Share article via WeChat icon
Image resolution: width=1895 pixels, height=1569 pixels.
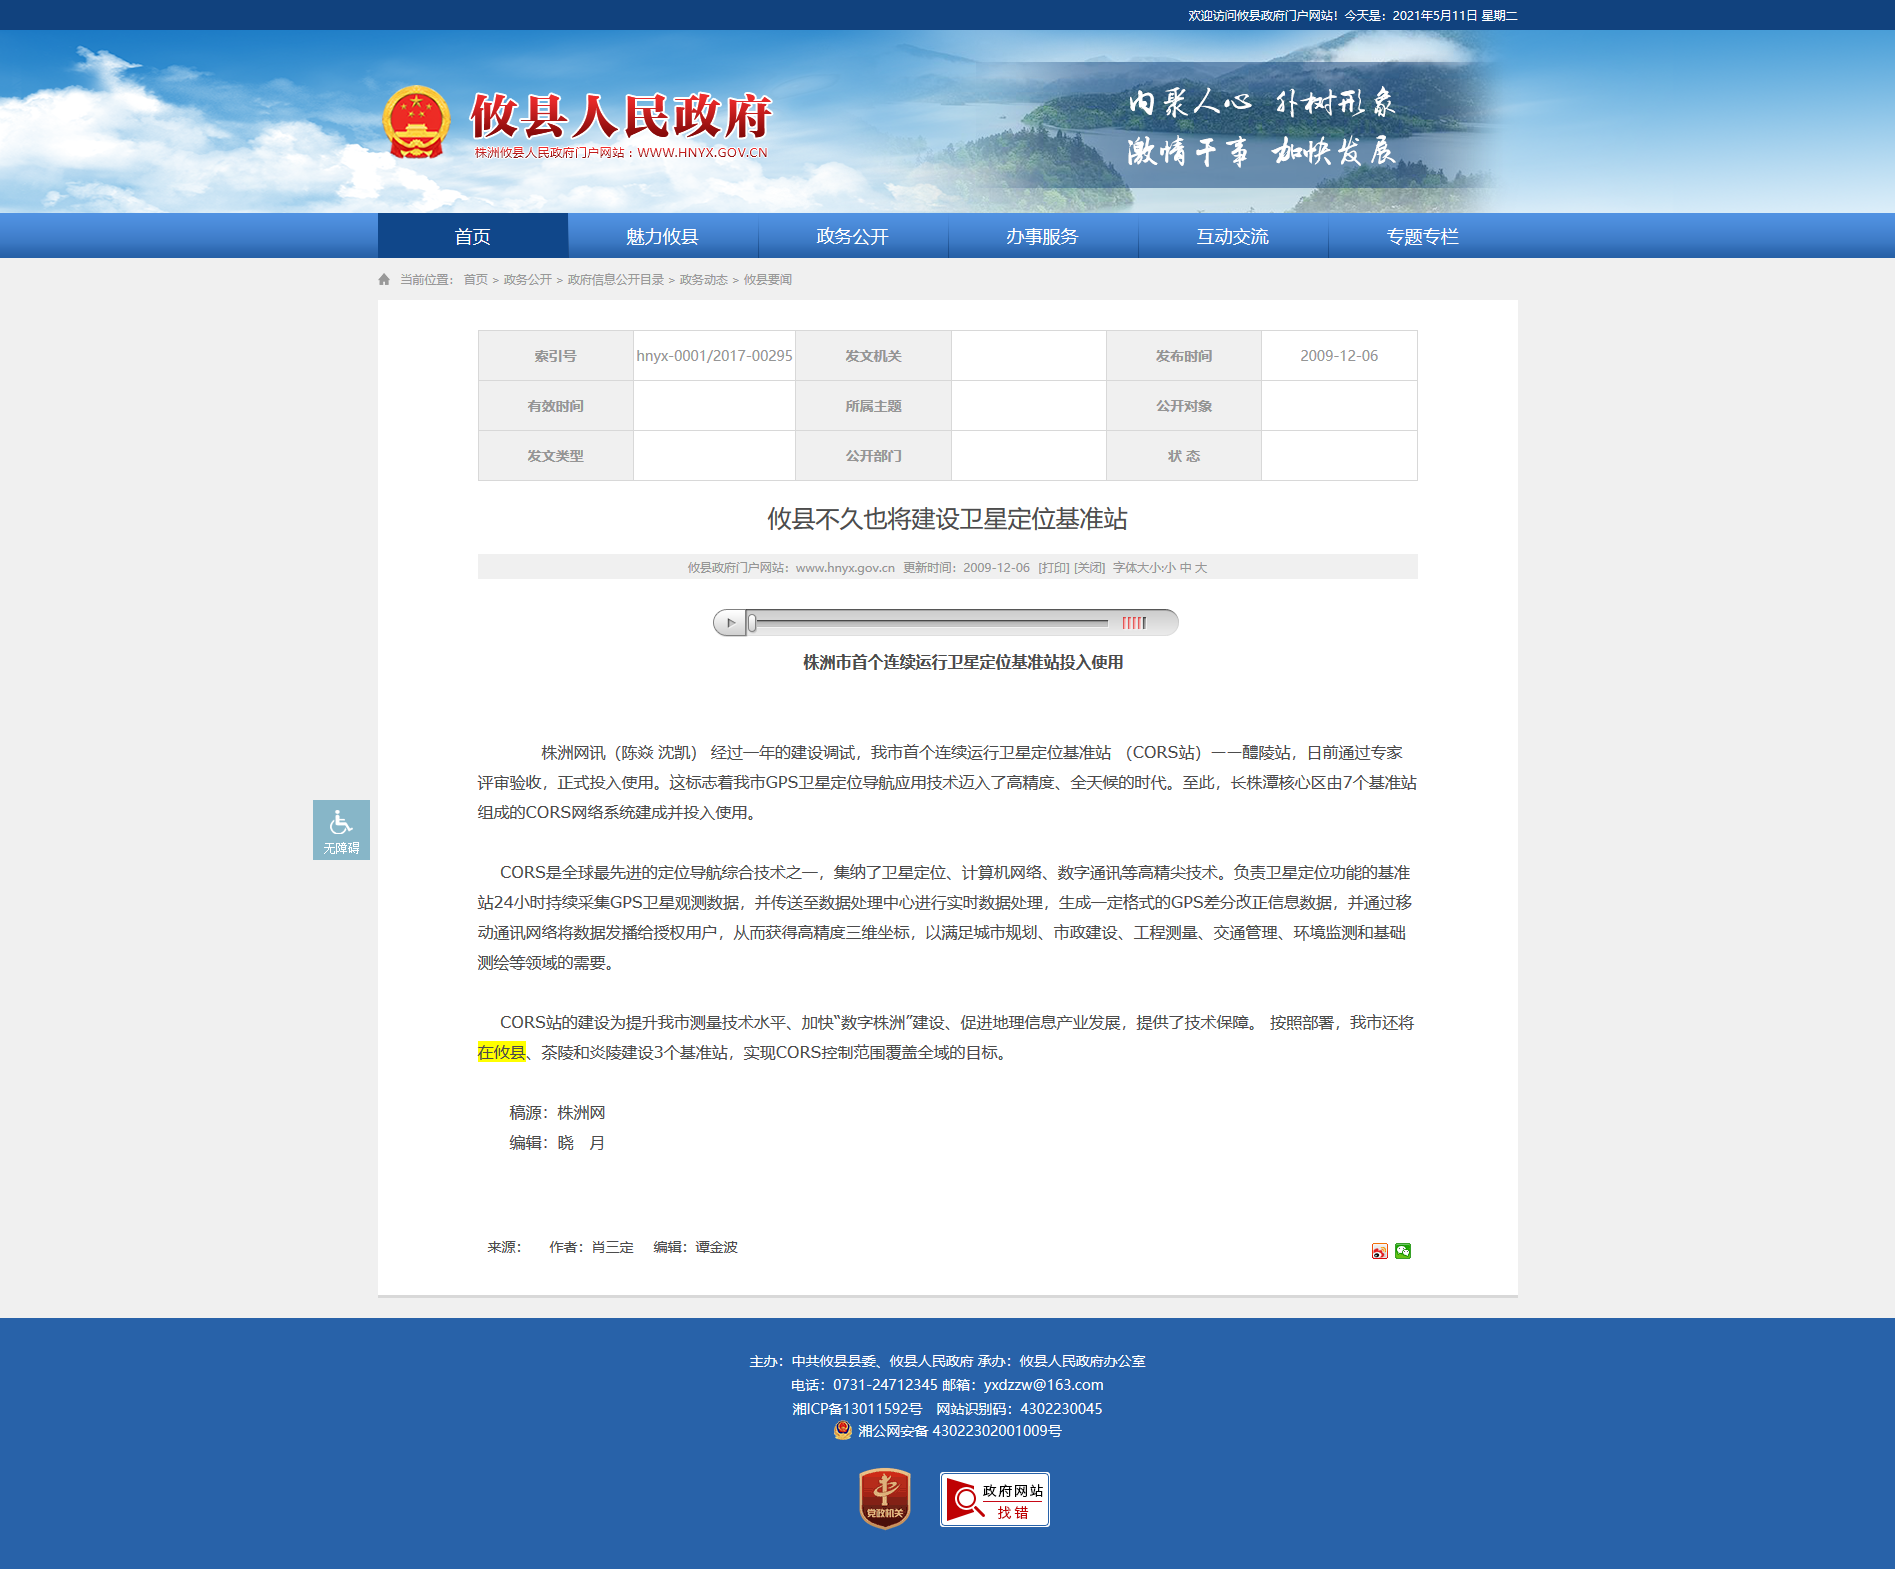tap(1403, 1251)
